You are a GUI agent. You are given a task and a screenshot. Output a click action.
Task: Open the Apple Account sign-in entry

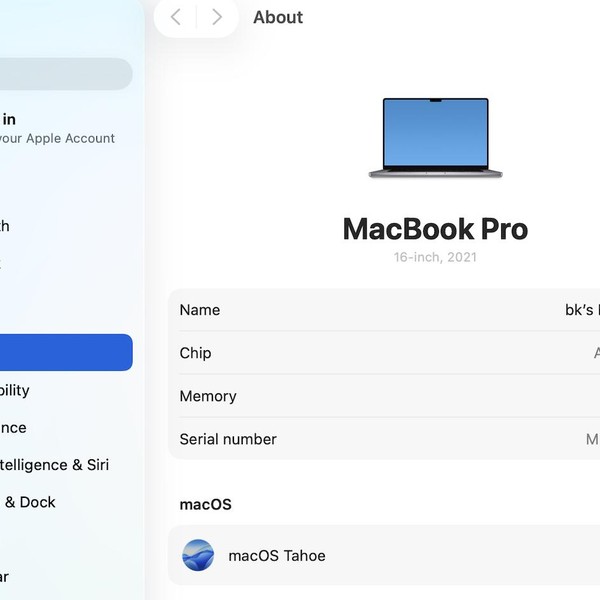pyautogui.click(x=57, y=129)
